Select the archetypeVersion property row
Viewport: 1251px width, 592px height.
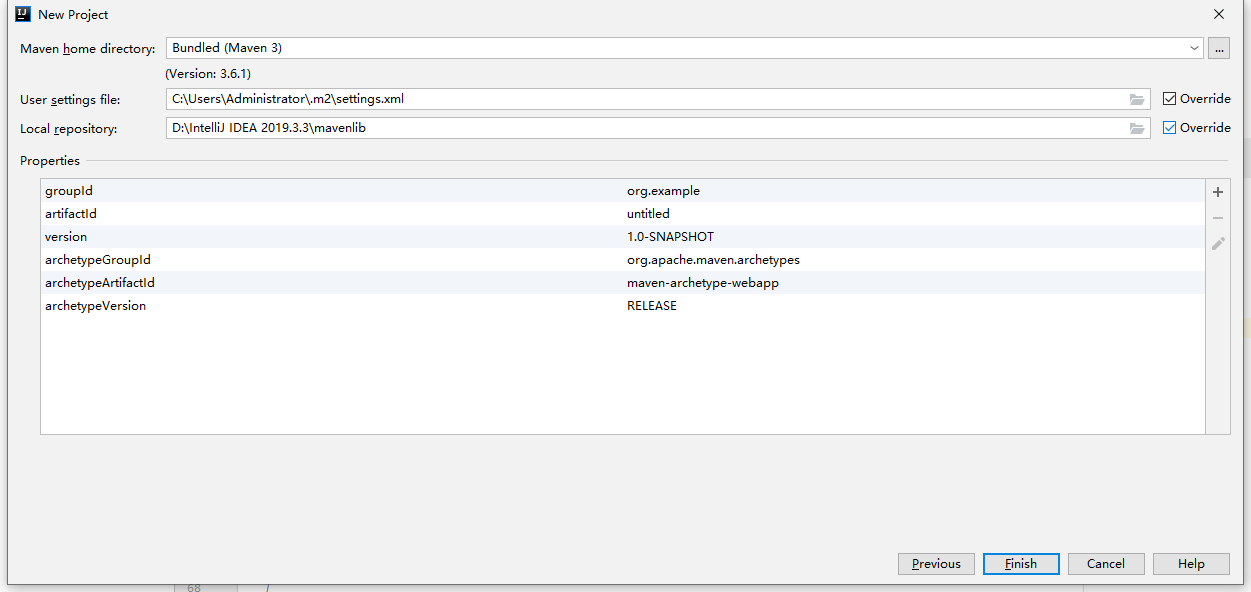pyautogui.click(x=622, y=306)
